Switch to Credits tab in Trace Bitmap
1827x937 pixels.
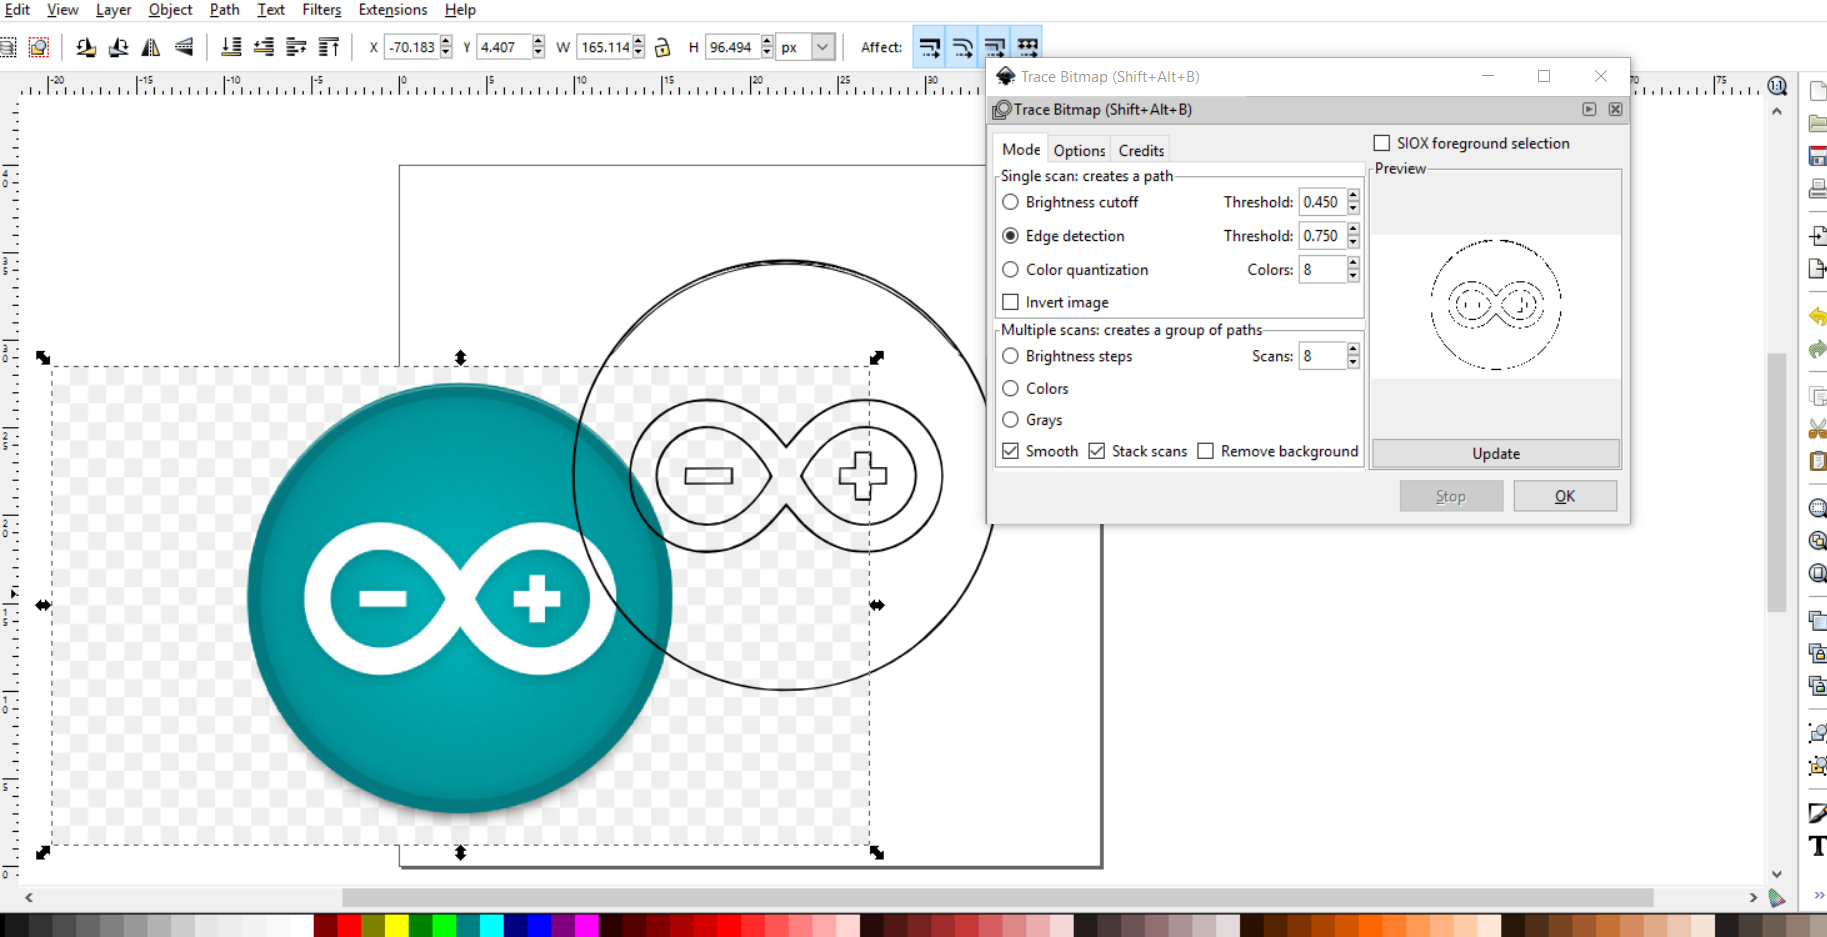tap(1141, 150)
